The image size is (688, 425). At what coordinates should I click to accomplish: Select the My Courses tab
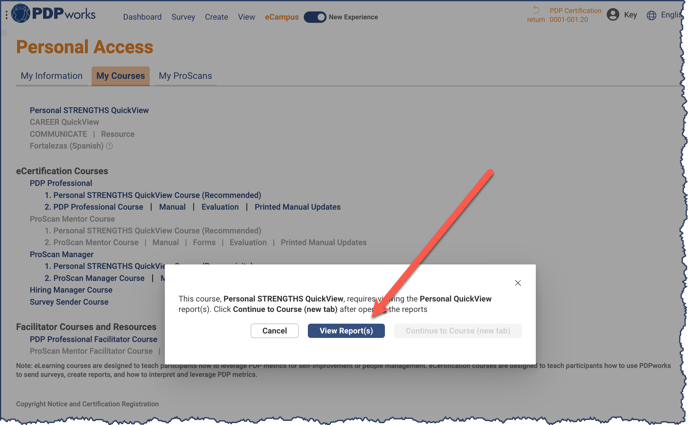[x=121, y=76]
